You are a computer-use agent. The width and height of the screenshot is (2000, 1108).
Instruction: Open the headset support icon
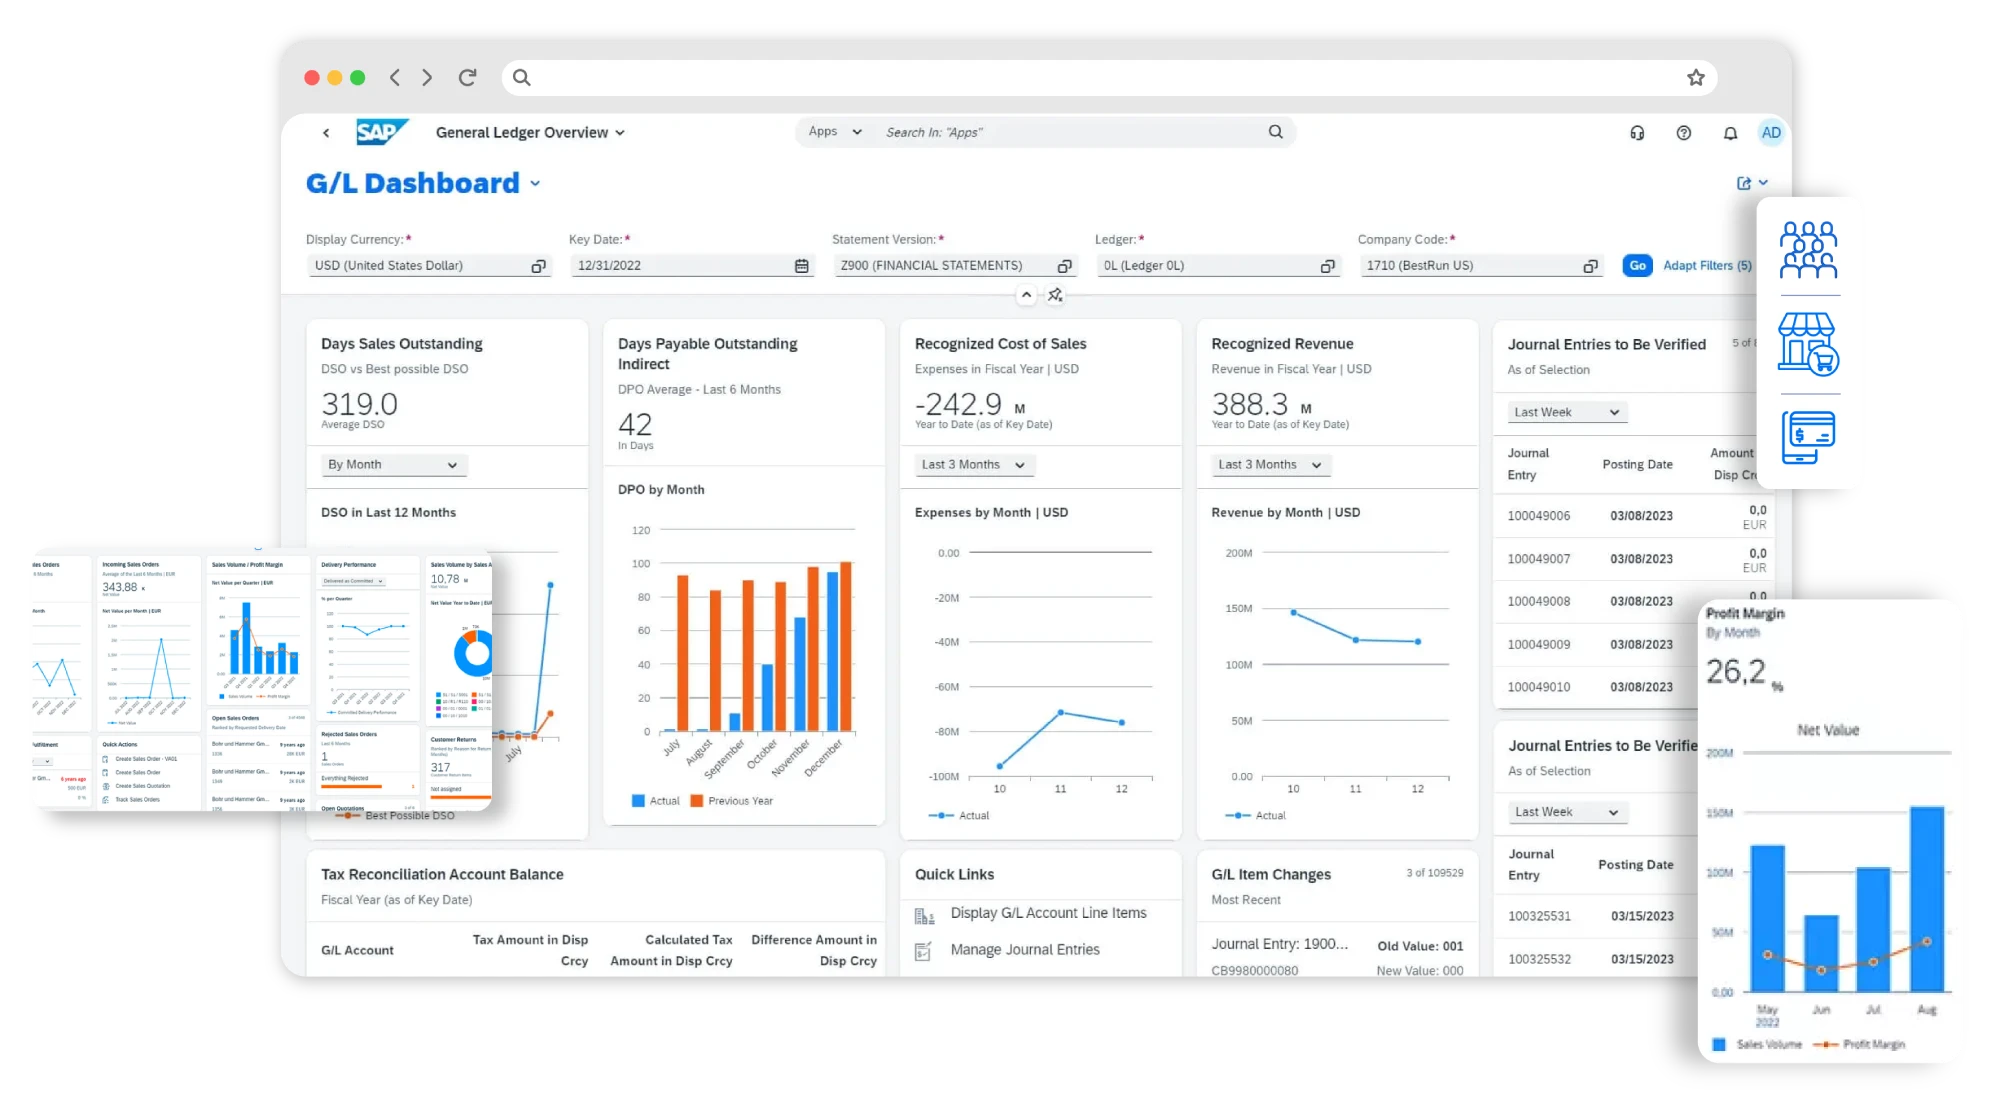(1637, 133)
